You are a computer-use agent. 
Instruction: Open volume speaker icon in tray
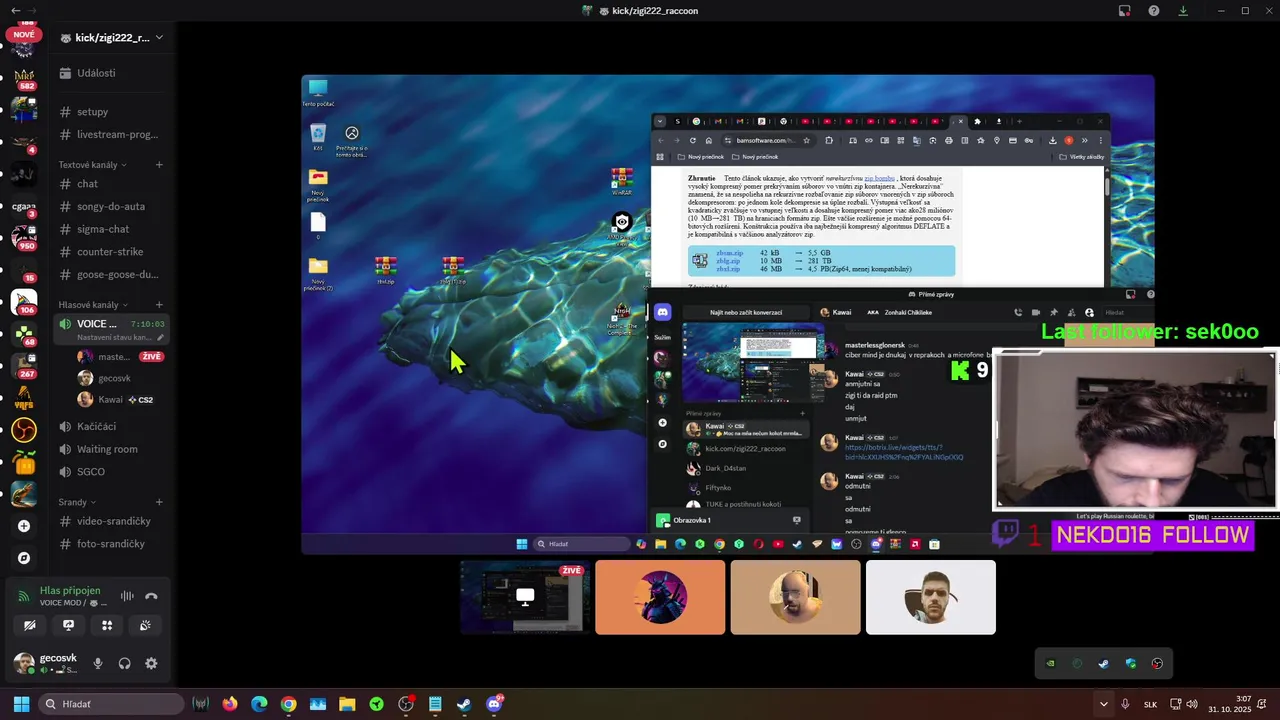point(1191,704)
